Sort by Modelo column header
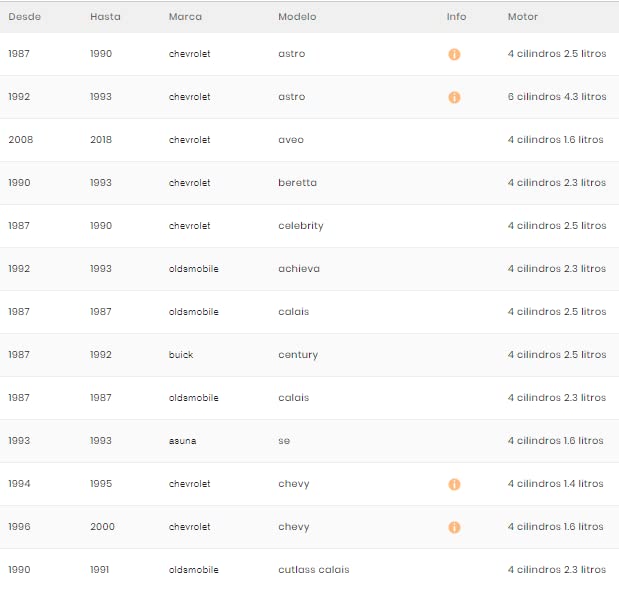Image resolution: width=619 pixels, height=589 pixels. tap(297, 17)
